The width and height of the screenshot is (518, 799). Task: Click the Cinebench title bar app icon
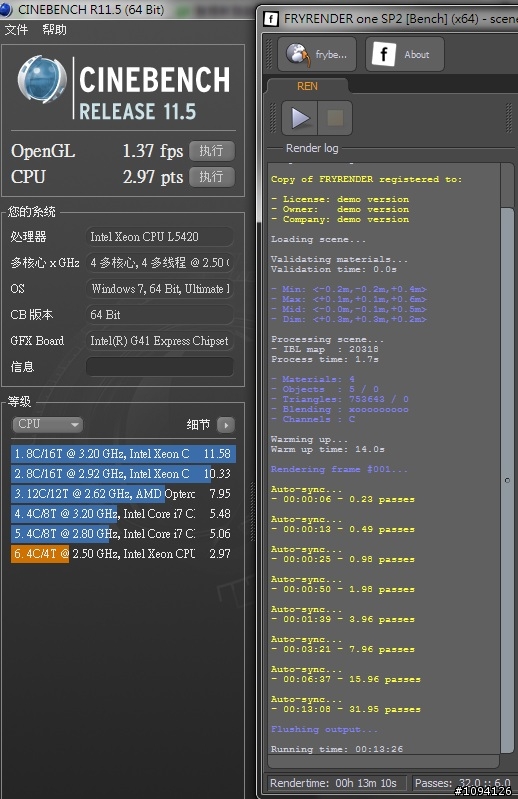coord(6,9)
